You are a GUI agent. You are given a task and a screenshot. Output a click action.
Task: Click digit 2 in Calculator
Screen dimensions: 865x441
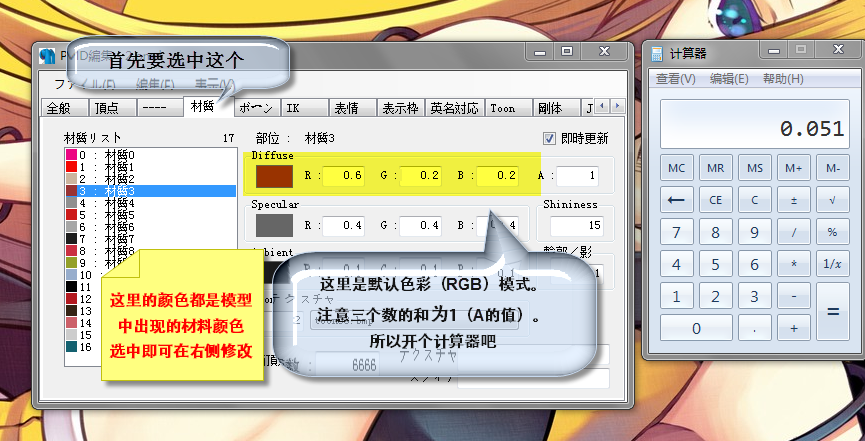[x=716, y=296]
